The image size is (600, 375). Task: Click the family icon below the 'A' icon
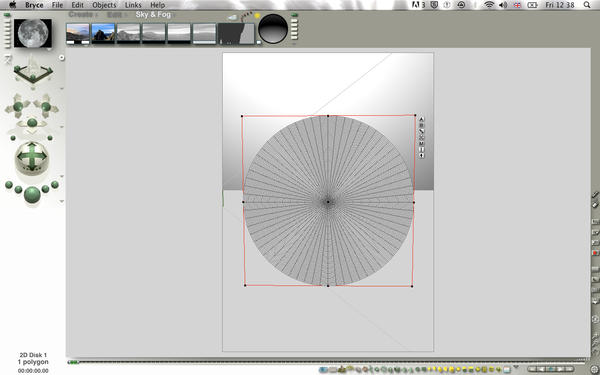(421, 125)
